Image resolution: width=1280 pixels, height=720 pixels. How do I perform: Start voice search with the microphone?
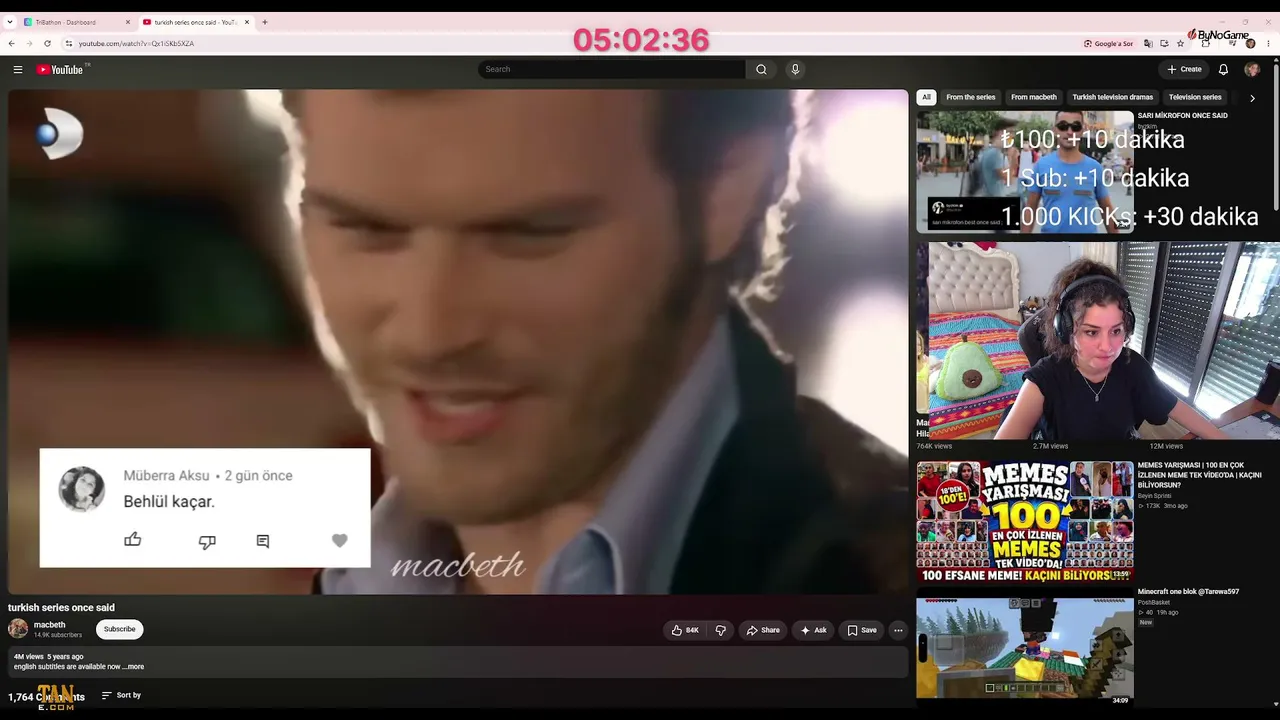click(795, 69)
